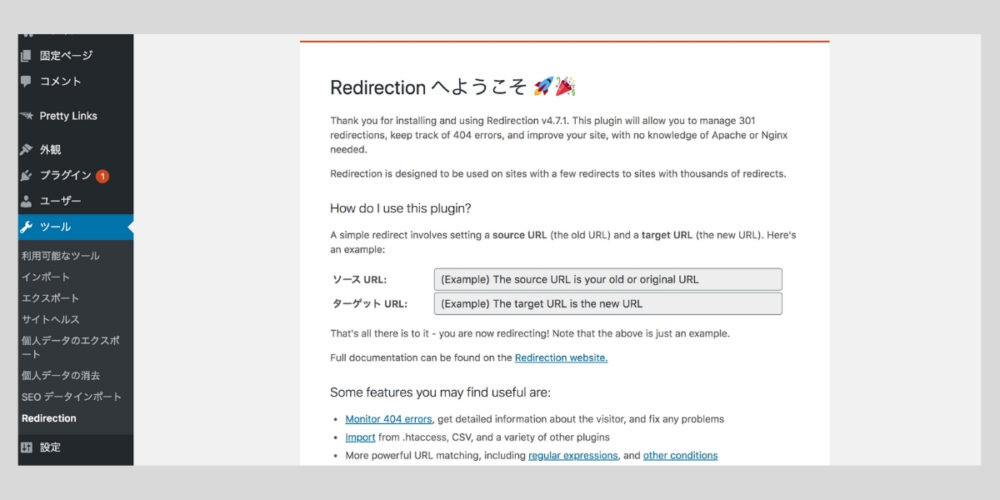This screenshot has height=500, width=1000.
Task: Open the エクスポート submenu item
Action: [x=50, y=298]
